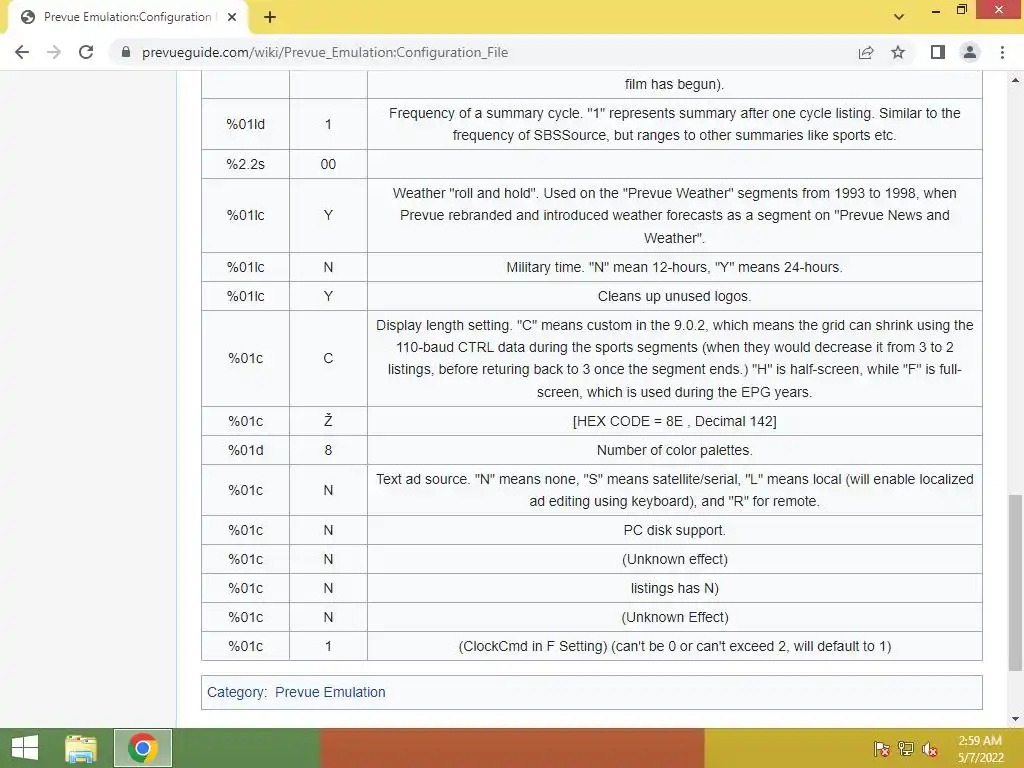Click the scrollbar down arrow

point(1015,719)
